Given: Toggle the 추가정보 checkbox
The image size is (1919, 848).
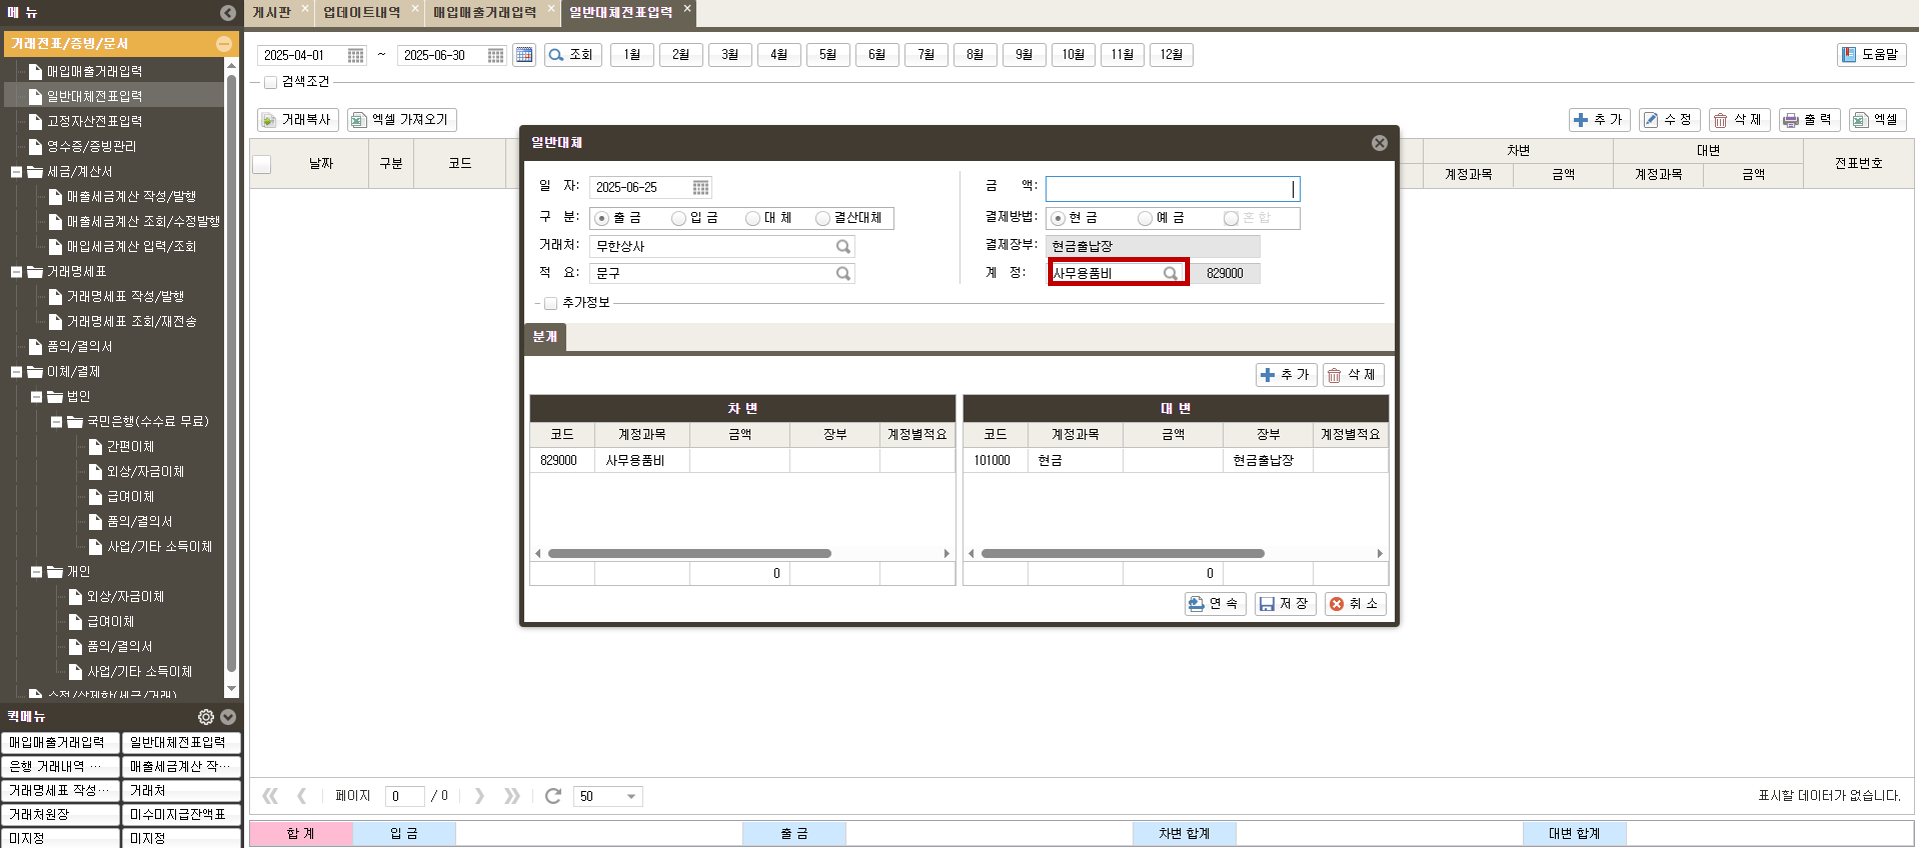Looking at the screenshot, I should click(550, 303).
